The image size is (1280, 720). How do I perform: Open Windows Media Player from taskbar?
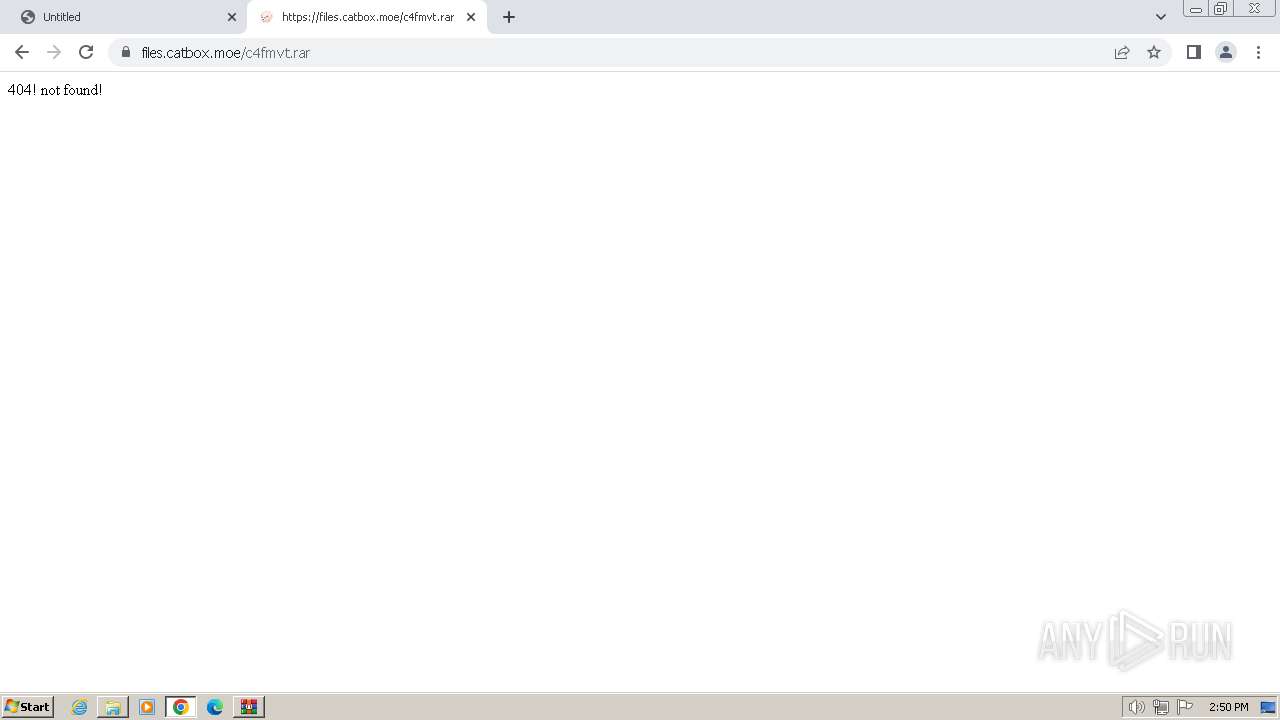point(147,707)
